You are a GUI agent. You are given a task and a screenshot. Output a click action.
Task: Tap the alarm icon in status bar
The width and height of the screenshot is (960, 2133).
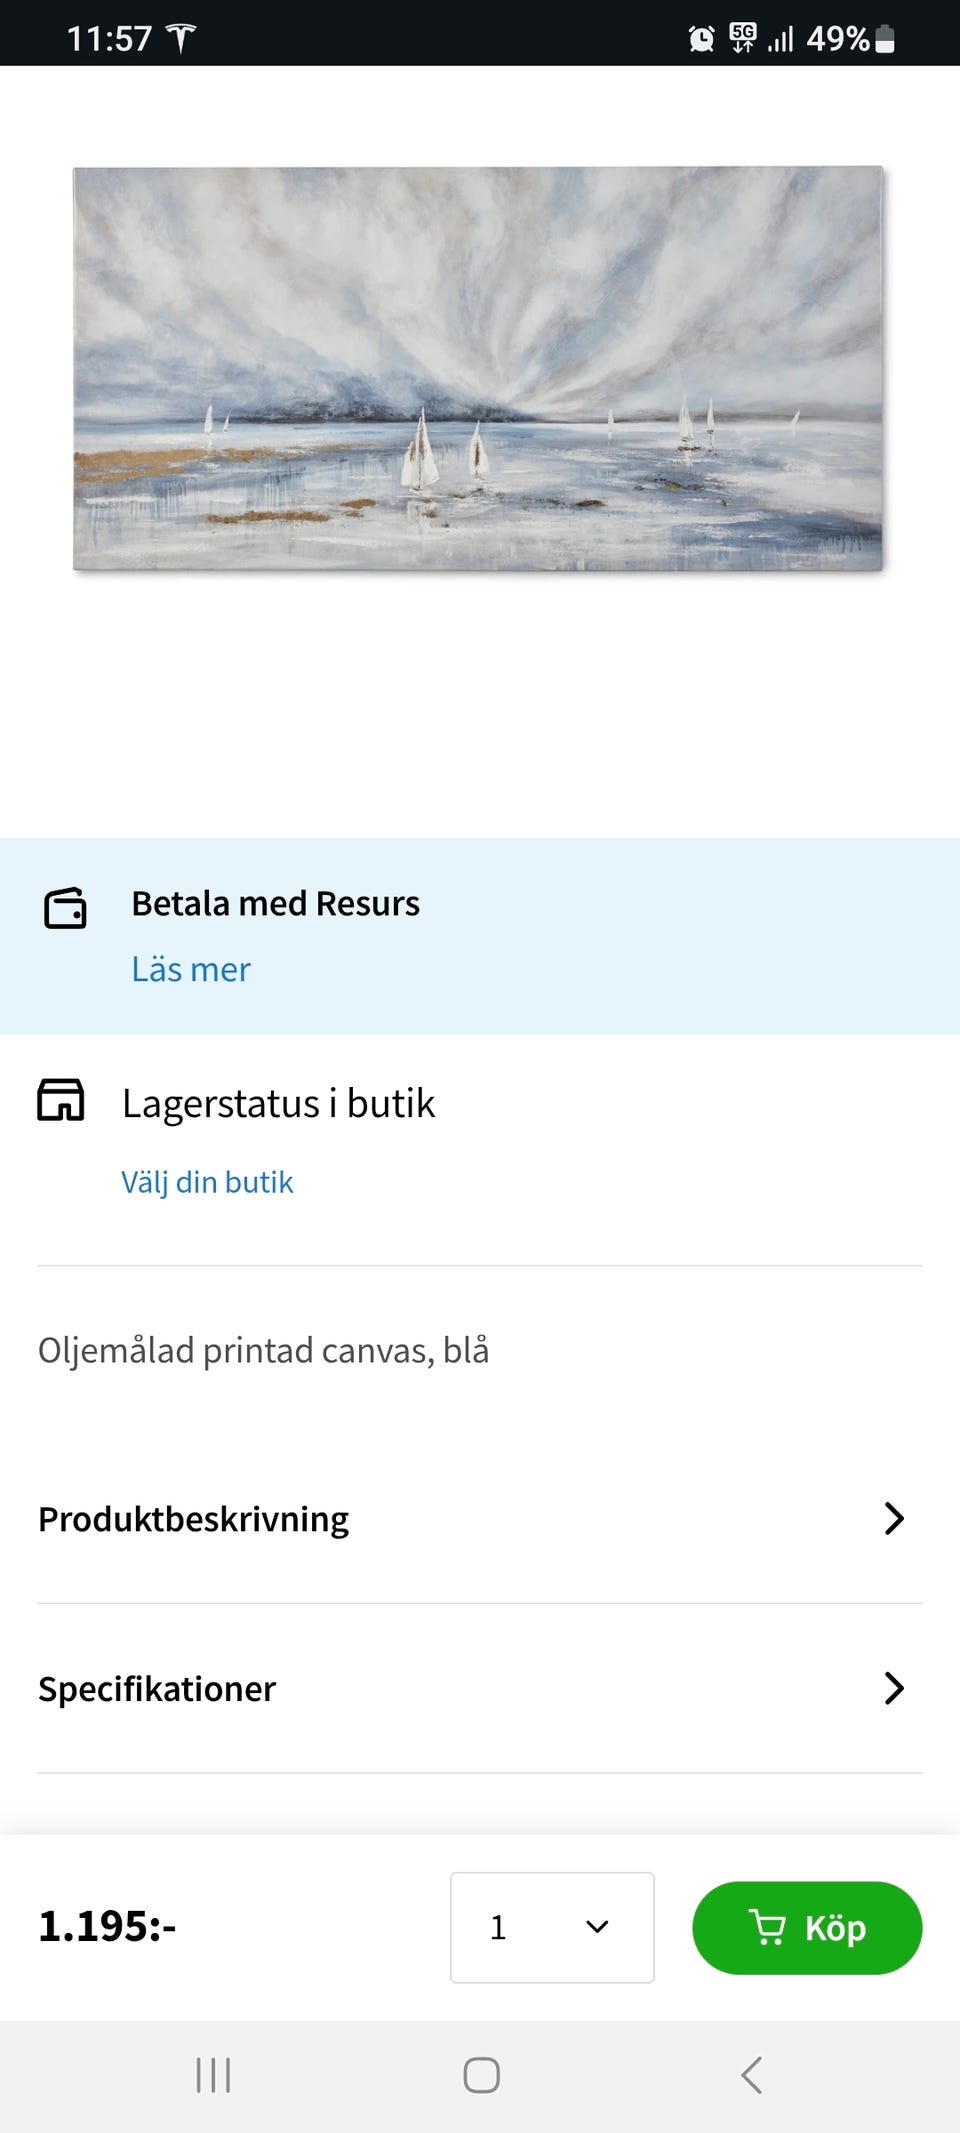click(x=701, y=39)
